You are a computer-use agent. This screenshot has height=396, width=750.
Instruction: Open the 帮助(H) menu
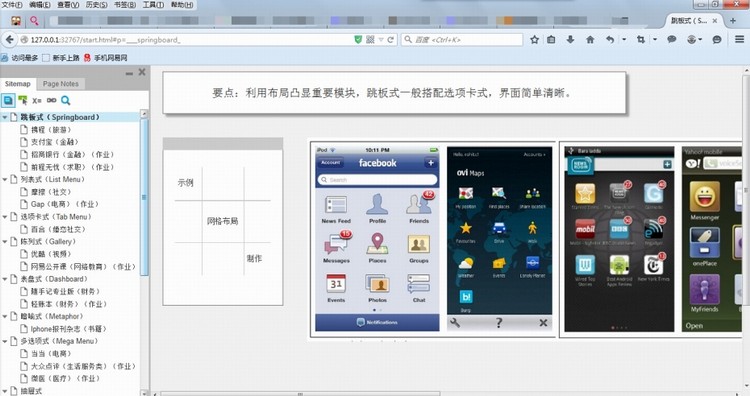[182, 4]
